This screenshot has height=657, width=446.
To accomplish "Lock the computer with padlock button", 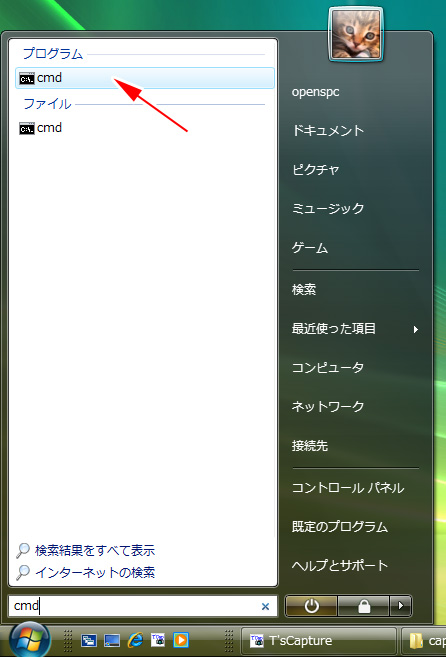I will [x=364, y=606].
